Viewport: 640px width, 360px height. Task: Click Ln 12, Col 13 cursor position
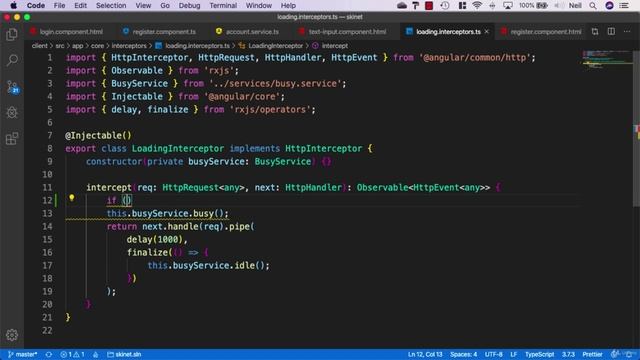click(x=425, y=354)
